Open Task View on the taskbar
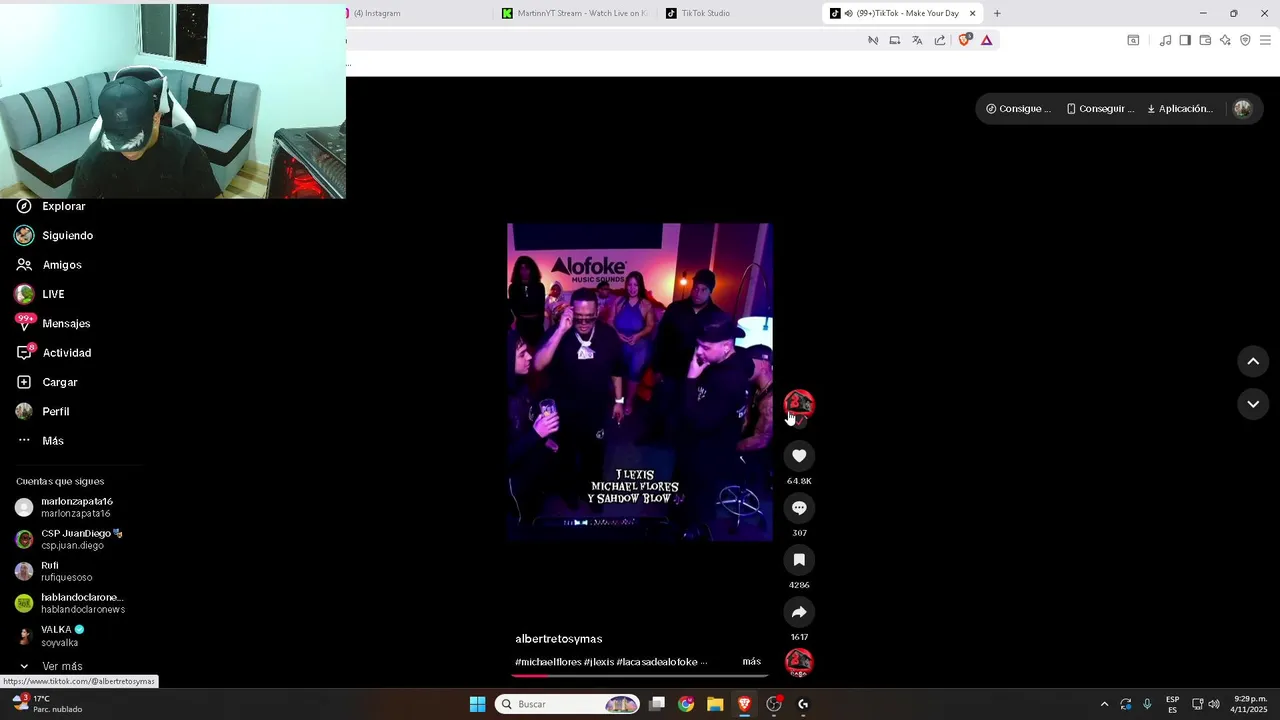The height and width of the screenshot is (720, 1280). pos(657,704)
